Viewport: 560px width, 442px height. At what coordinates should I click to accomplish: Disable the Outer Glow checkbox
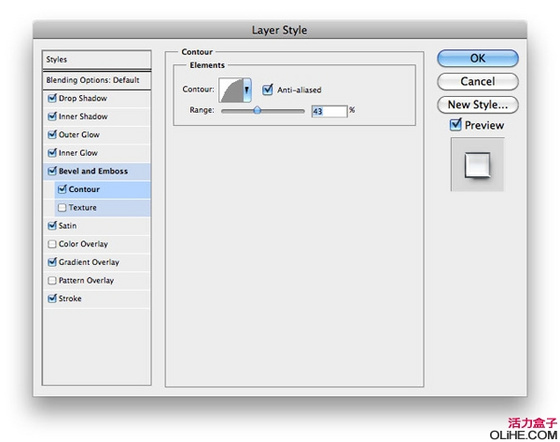coord(52,134)
